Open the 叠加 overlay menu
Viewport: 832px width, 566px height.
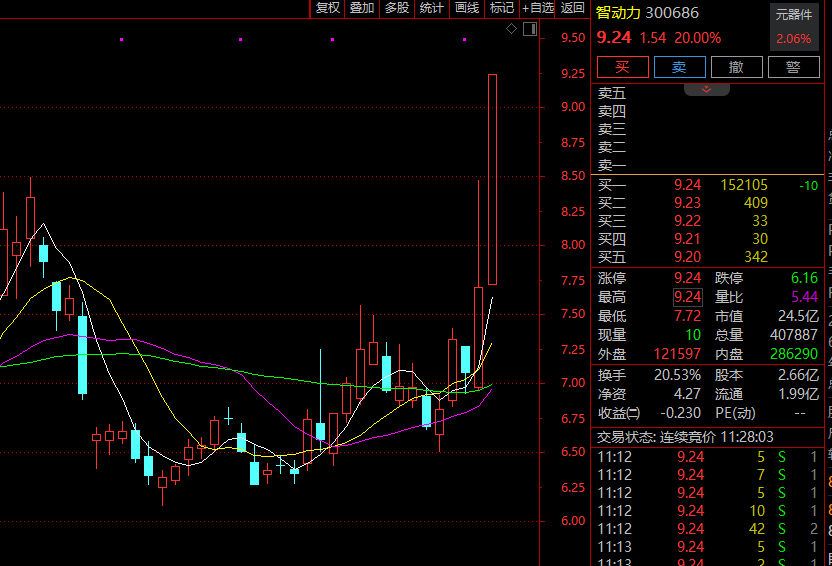(362, 8)
